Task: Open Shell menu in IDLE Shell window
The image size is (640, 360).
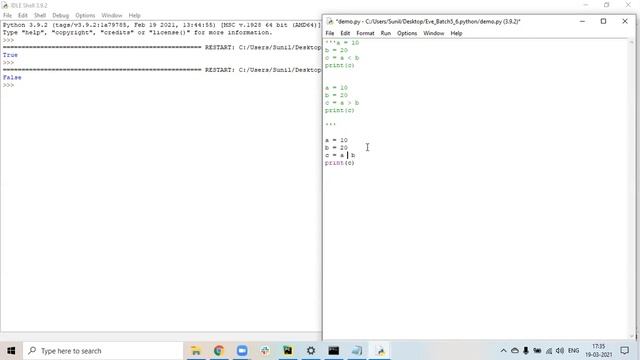Action: (x=40, y=16)
